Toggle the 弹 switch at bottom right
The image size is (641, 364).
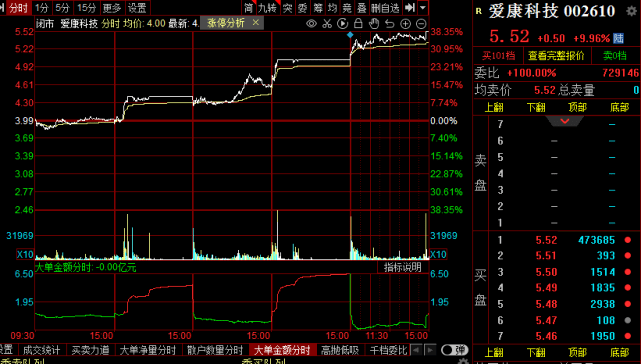pyautogui.click(x=454, y=350)
